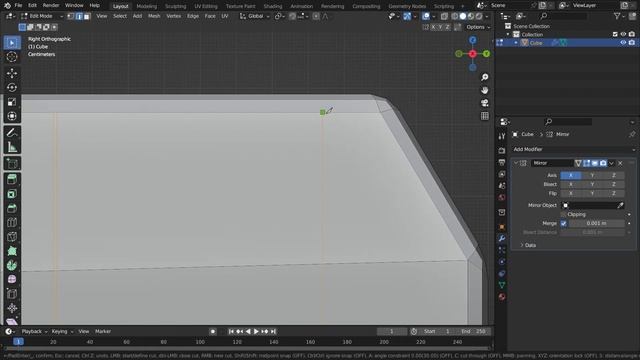Select the Scale tool
640x360 pixels.
(12, 102)
